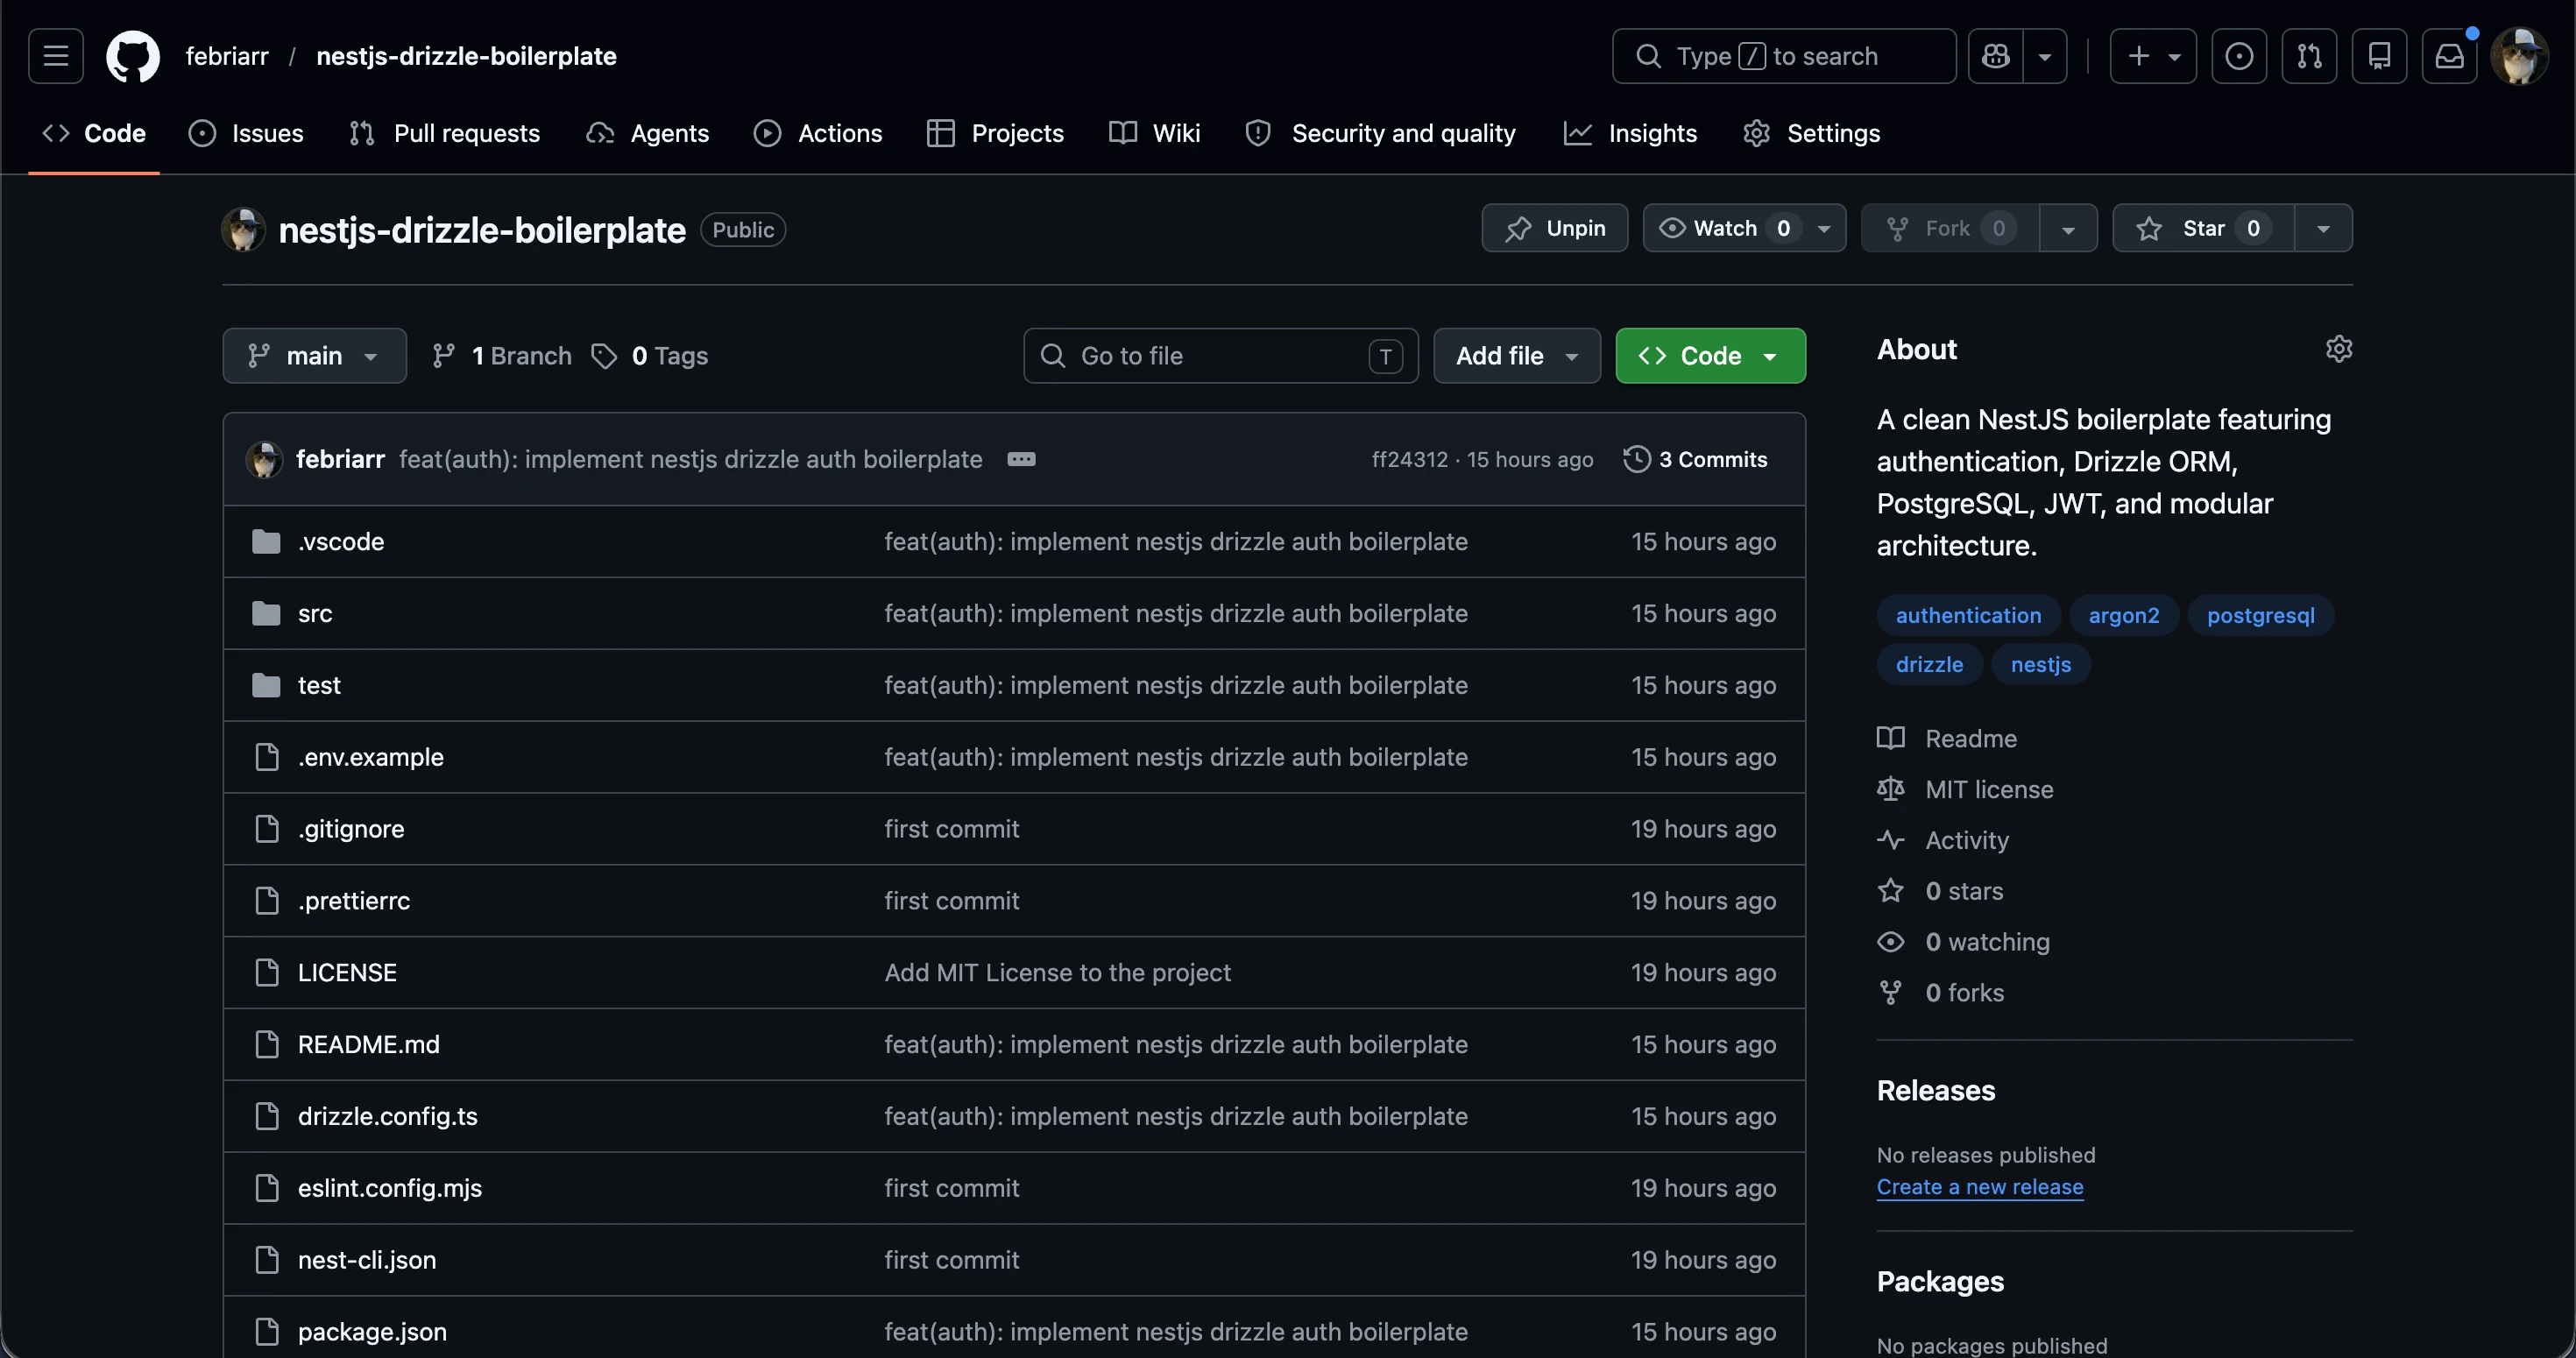This screenshot has width=2576, height=1358.
Task: Click the authentication topic tag
Action: point(1968,615)
